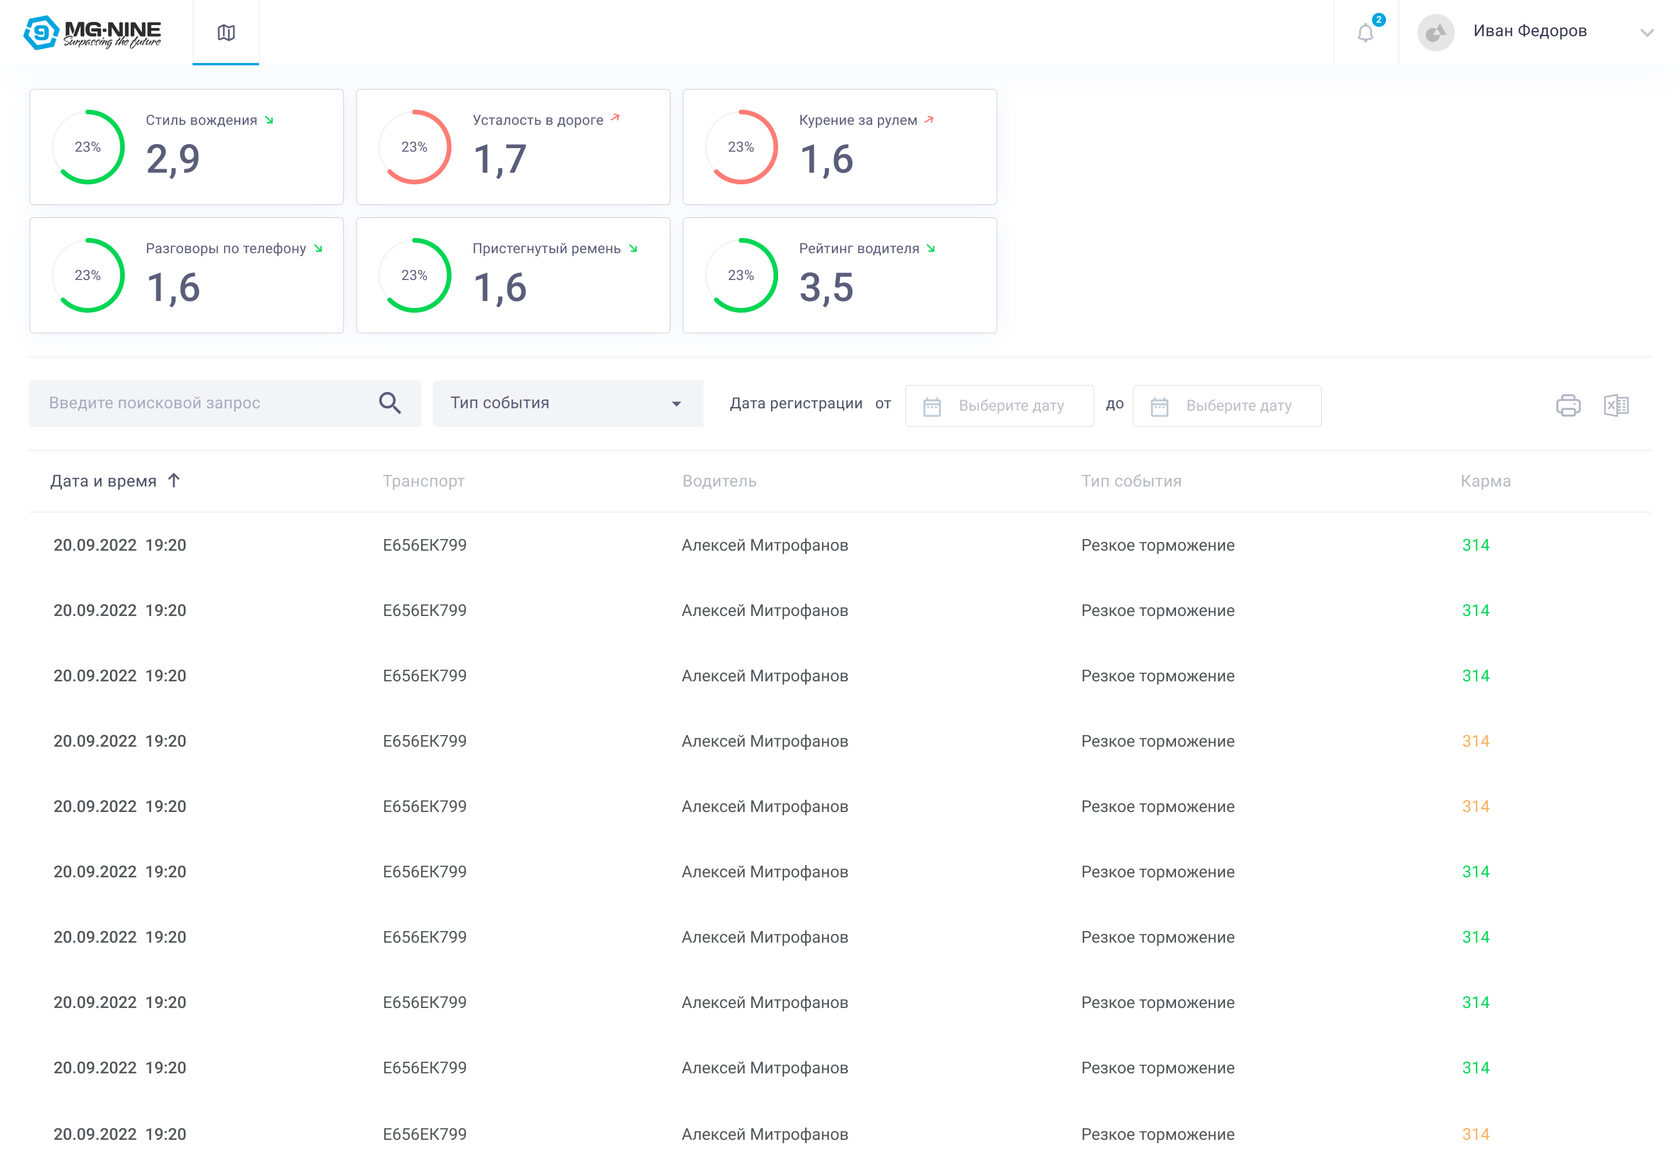Screen dimensions: 1680x1176
Task: Open the Стиль вождения card
Action: coord(186,147)
